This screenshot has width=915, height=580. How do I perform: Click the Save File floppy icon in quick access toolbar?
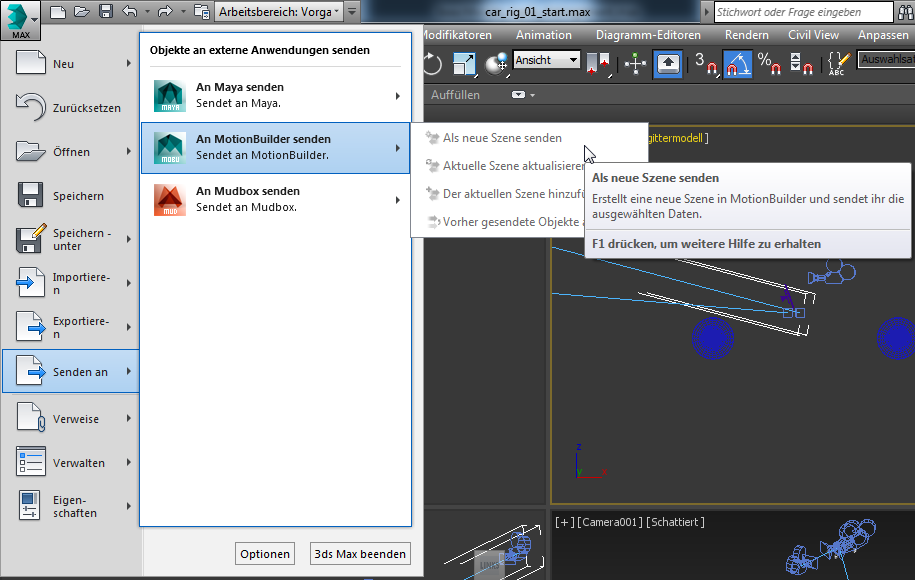[x=106, y=12]
